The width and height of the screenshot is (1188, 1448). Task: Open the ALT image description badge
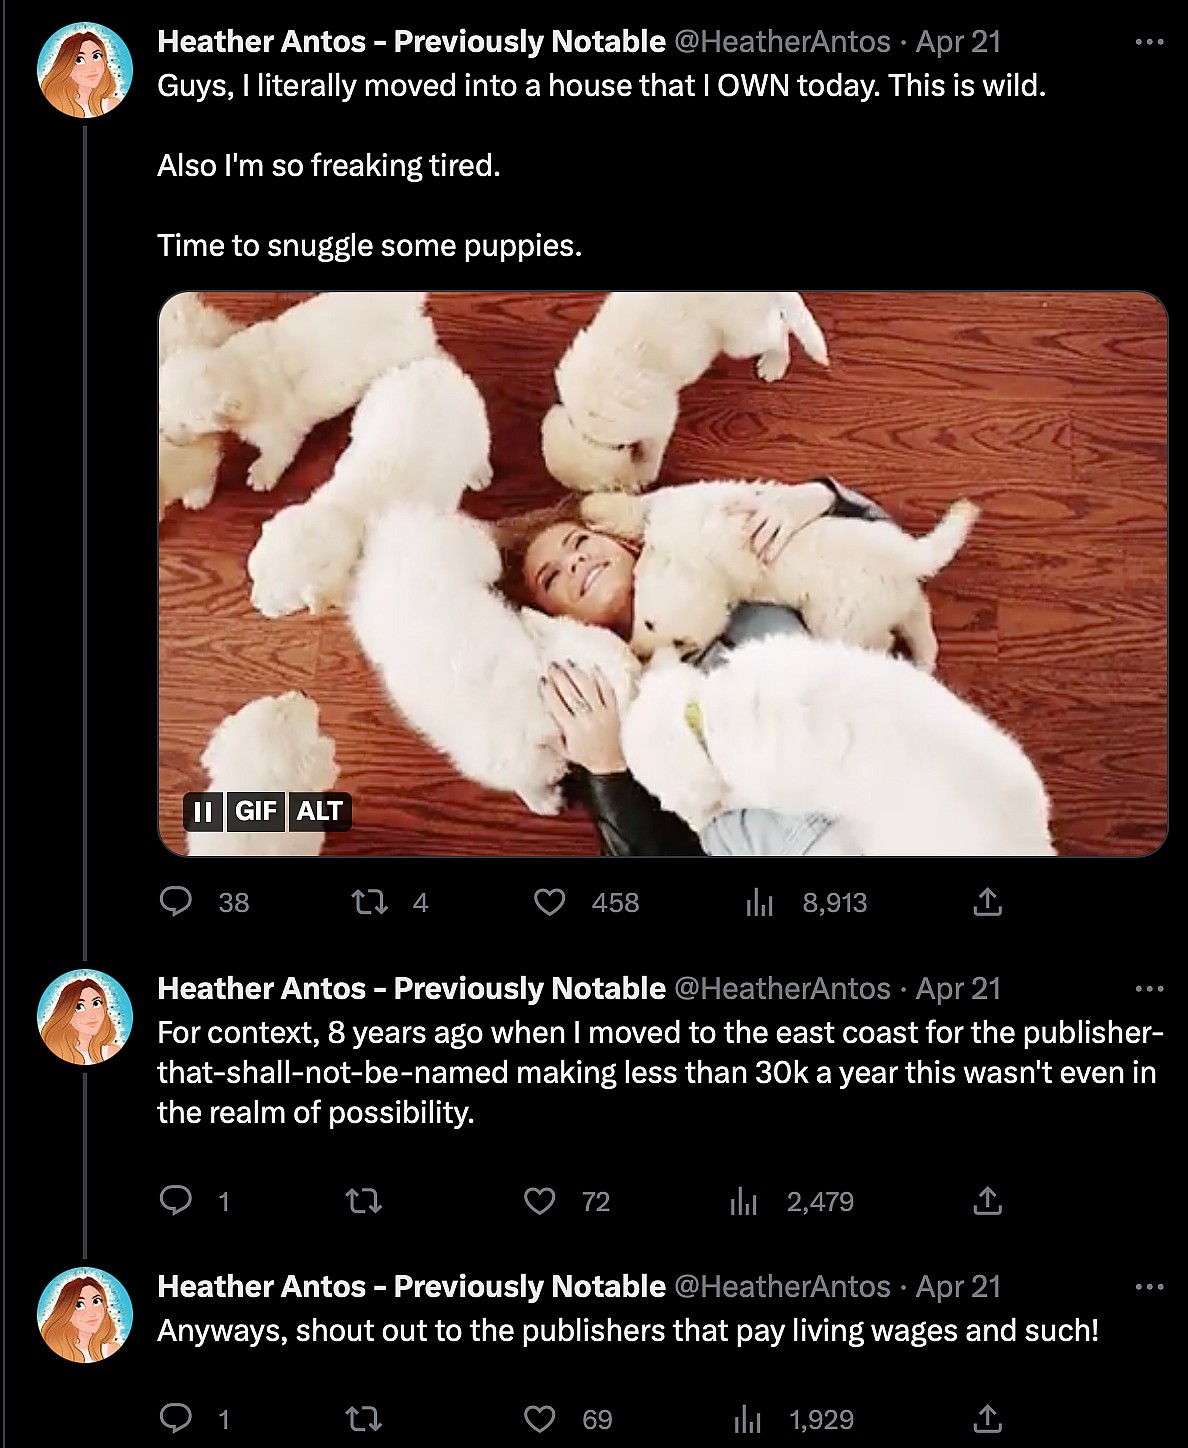[319, 811]
